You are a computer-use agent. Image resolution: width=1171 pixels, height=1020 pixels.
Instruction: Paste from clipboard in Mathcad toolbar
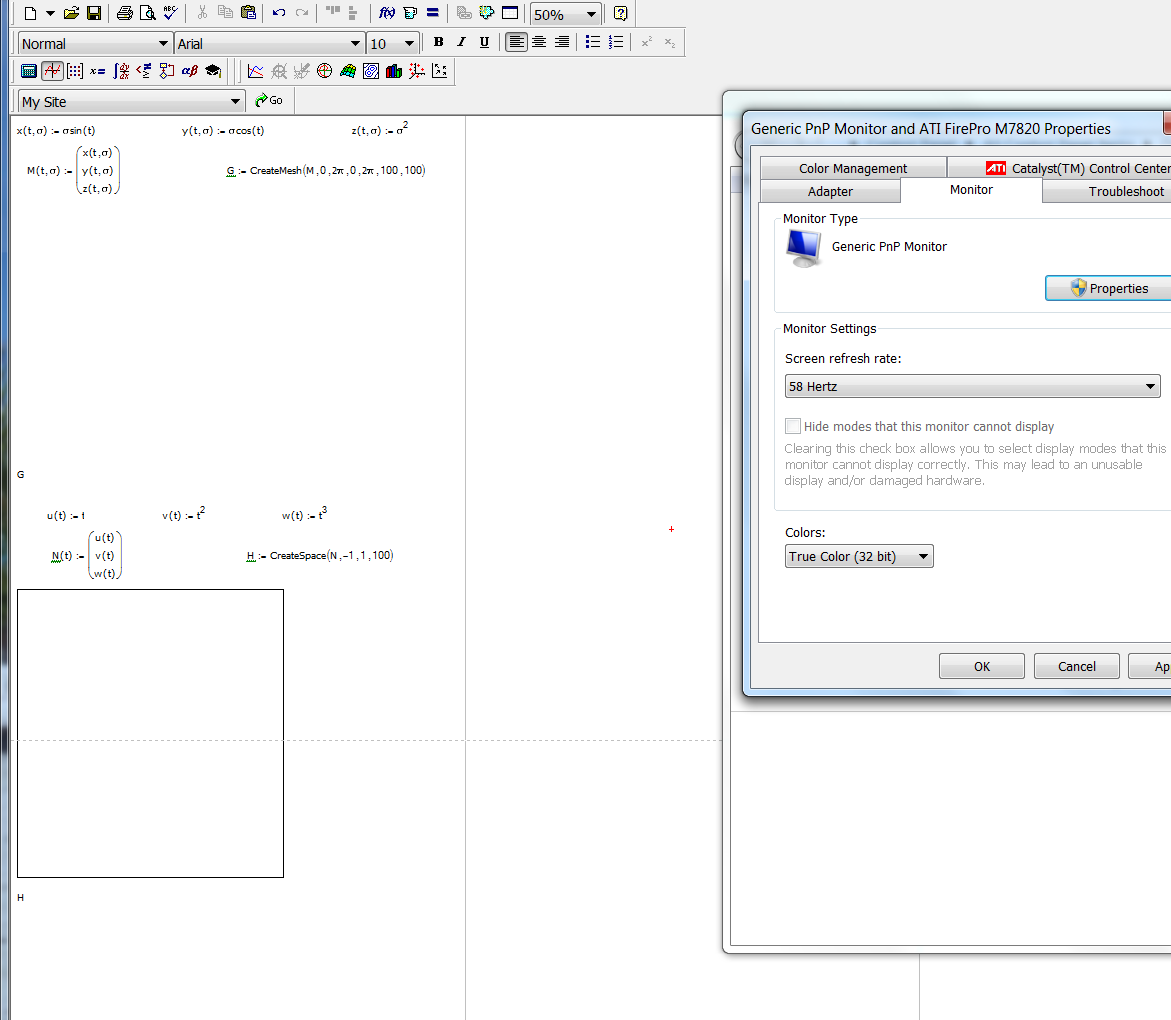[248, 13]
